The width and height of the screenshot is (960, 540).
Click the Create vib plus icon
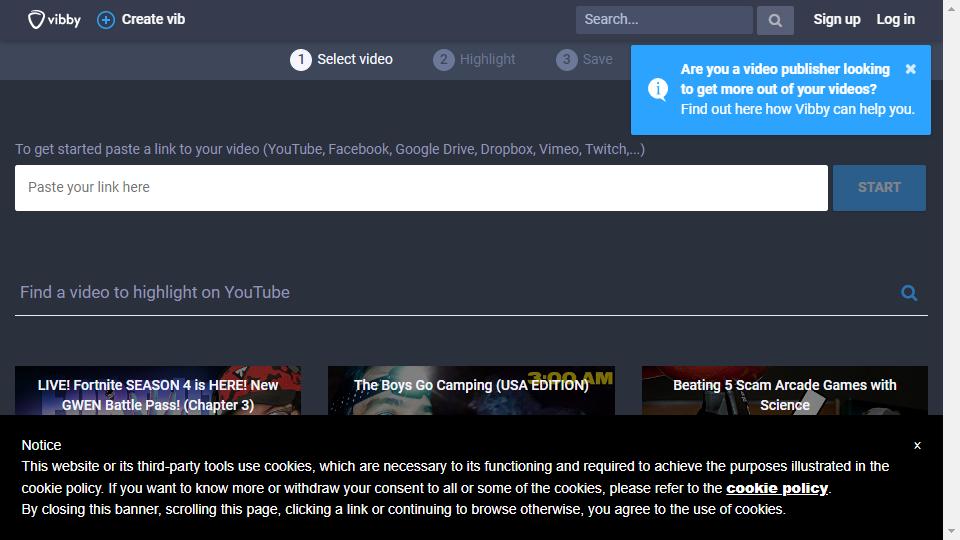pyautogui.click(x=106, y=20)
